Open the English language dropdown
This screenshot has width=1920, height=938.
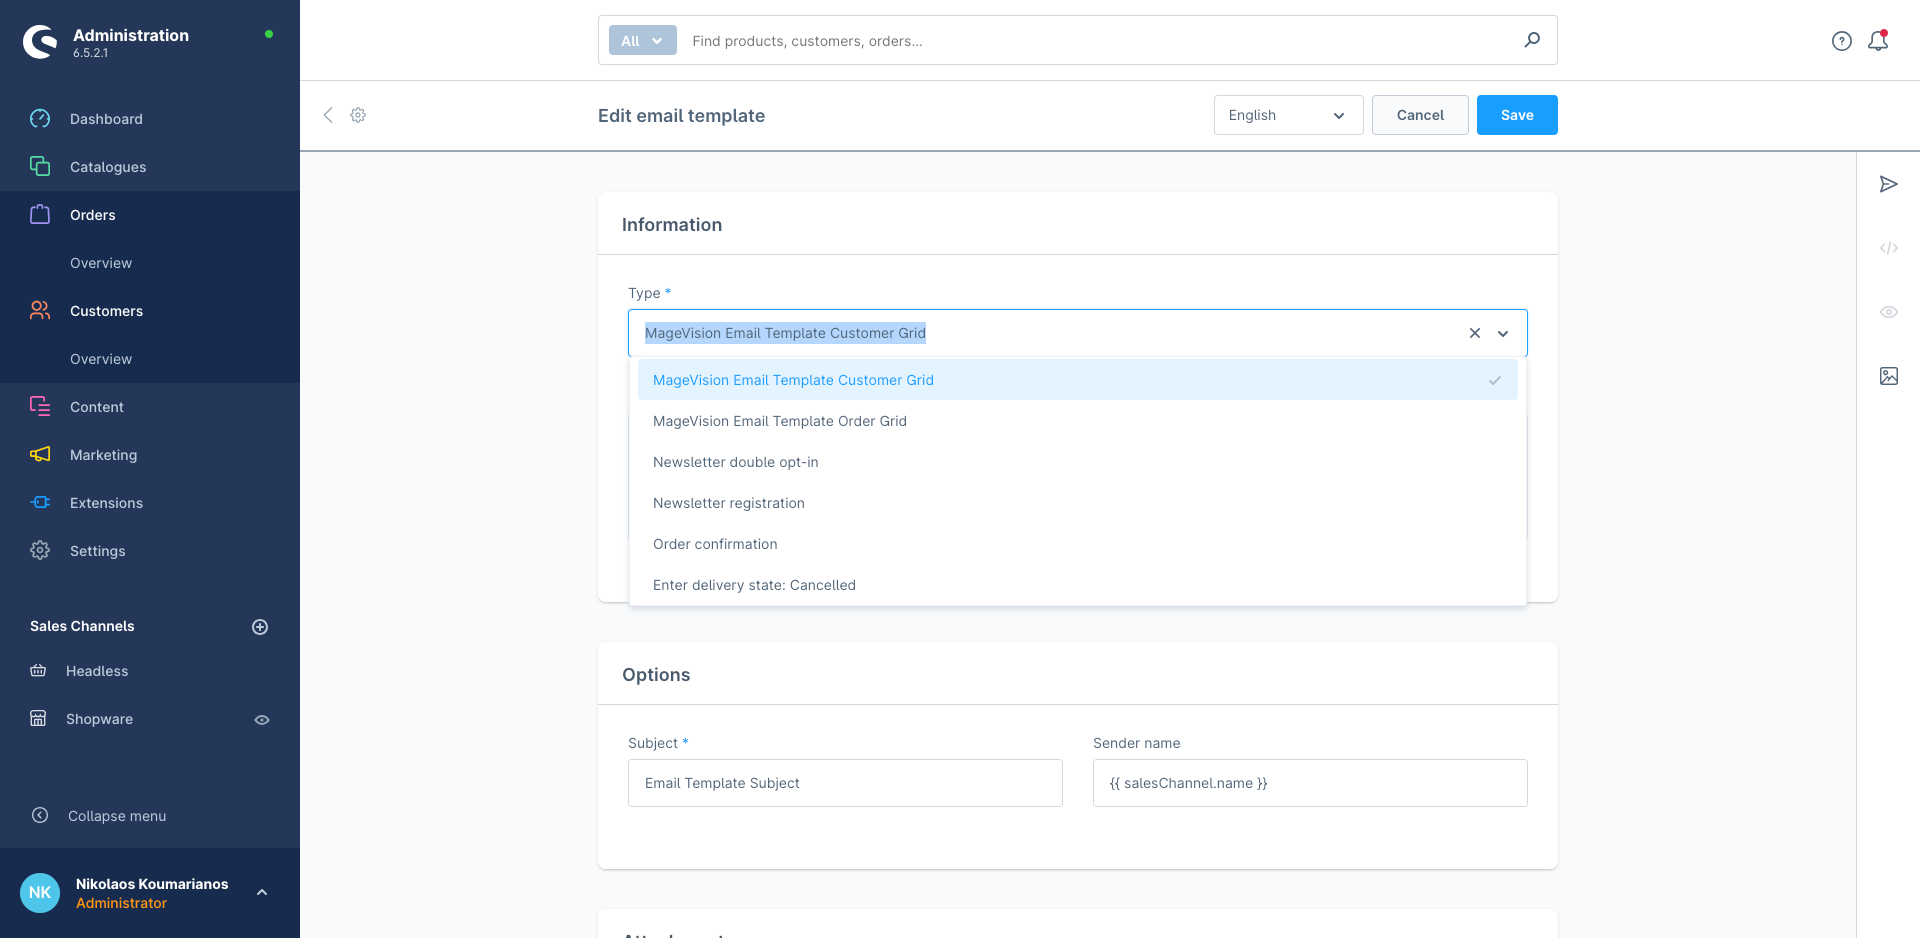coord(1288,115)
